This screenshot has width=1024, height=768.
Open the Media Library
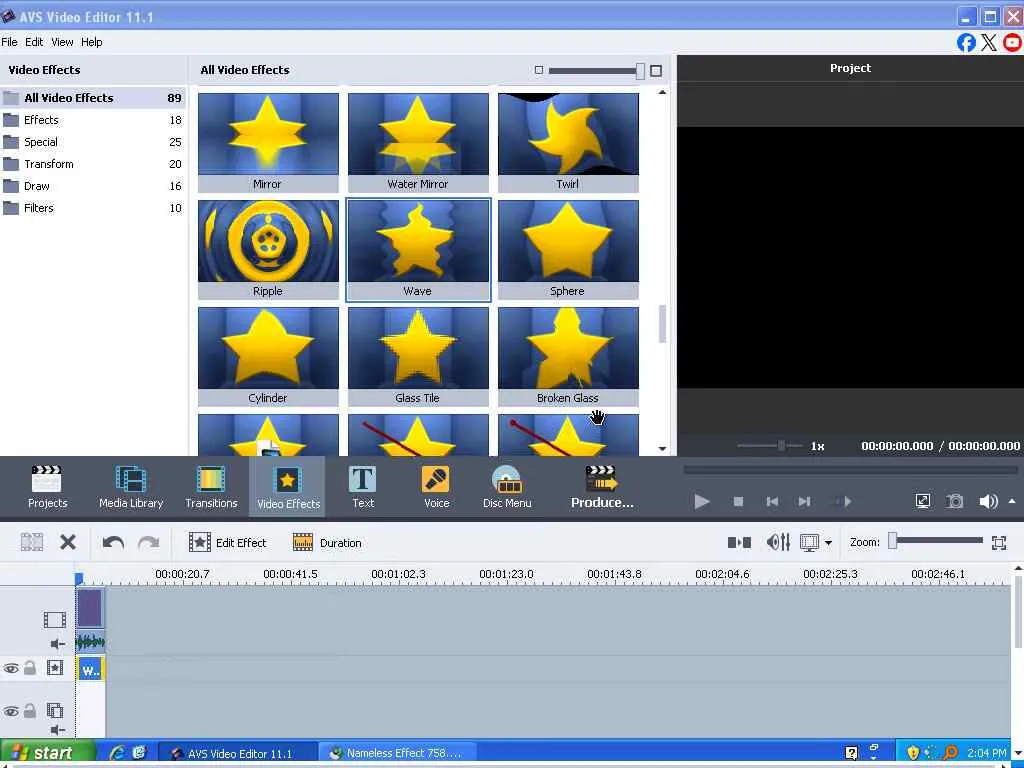[x=131, y=487]
